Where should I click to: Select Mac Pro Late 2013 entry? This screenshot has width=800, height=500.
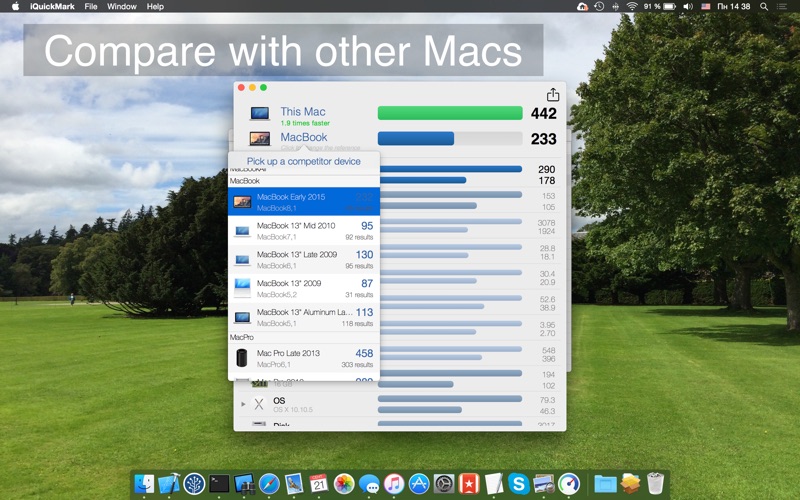304,358
